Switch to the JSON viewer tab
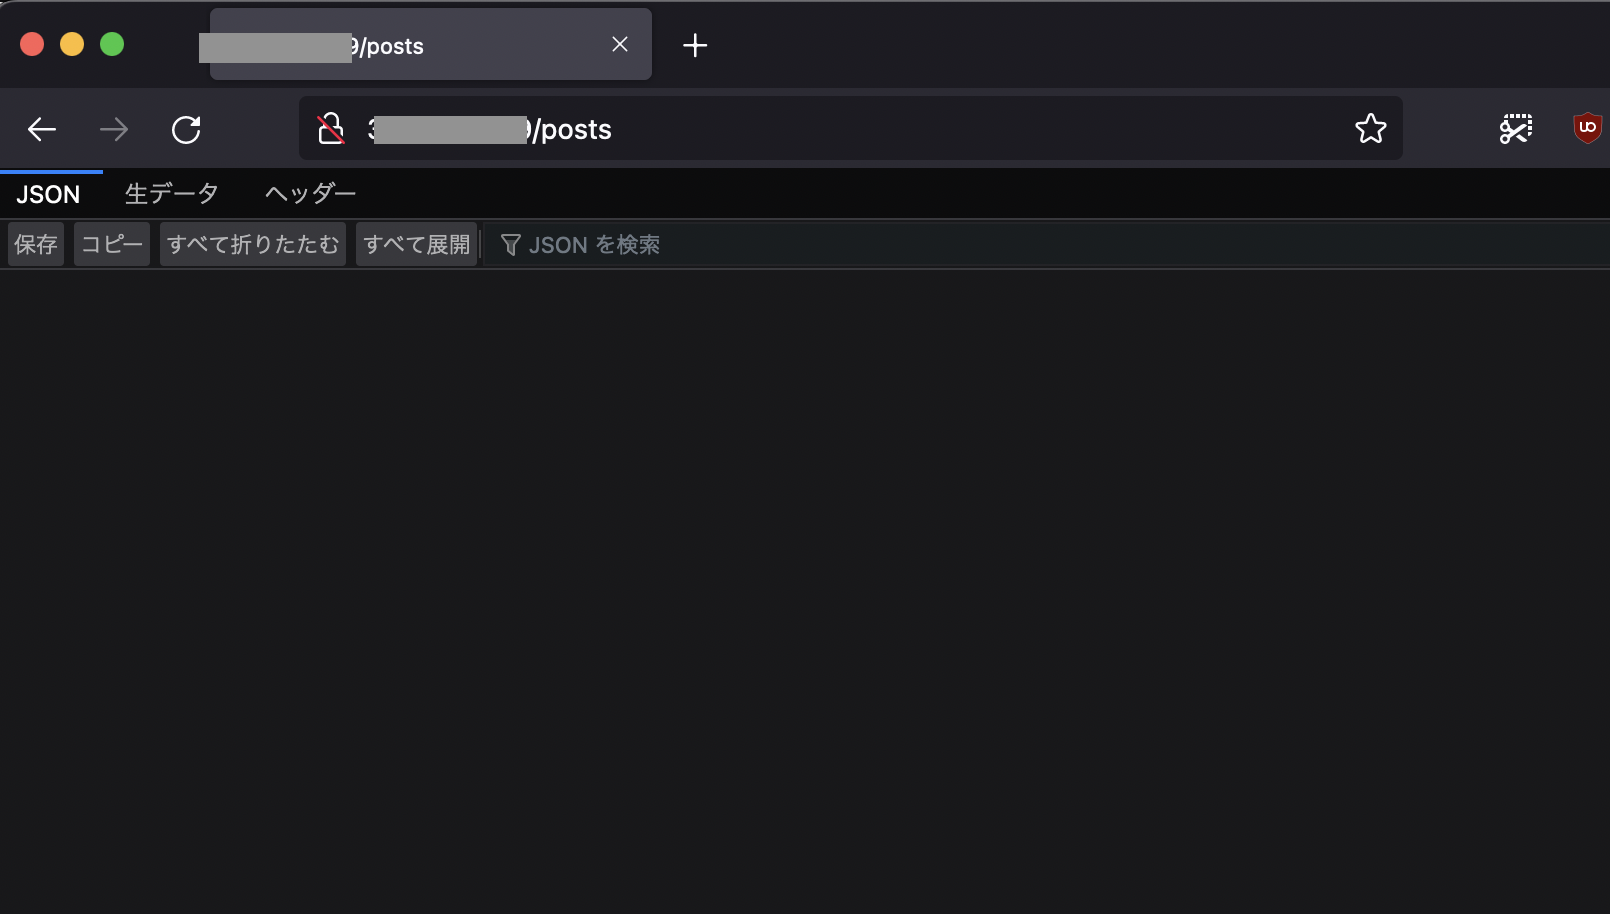The width and height of the screenshot is (1610, 914). [48, 194]
